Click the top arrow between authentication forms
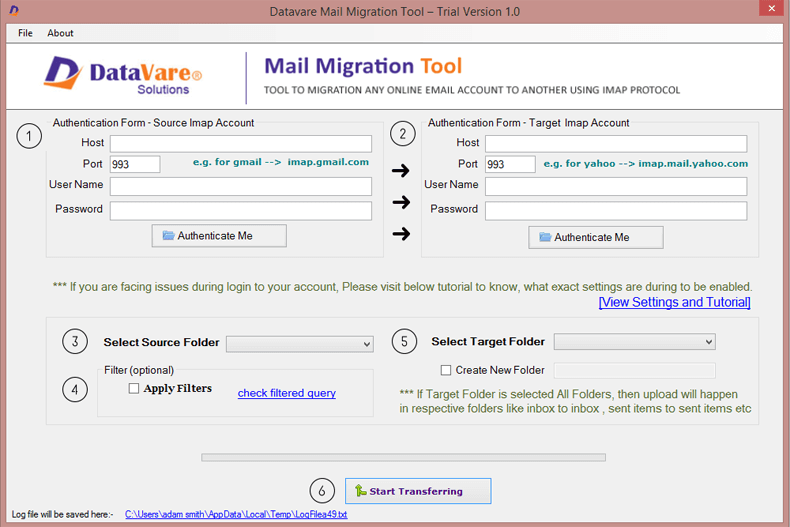The height and width of the screenshot is (527, 790). tap(401, 171)
